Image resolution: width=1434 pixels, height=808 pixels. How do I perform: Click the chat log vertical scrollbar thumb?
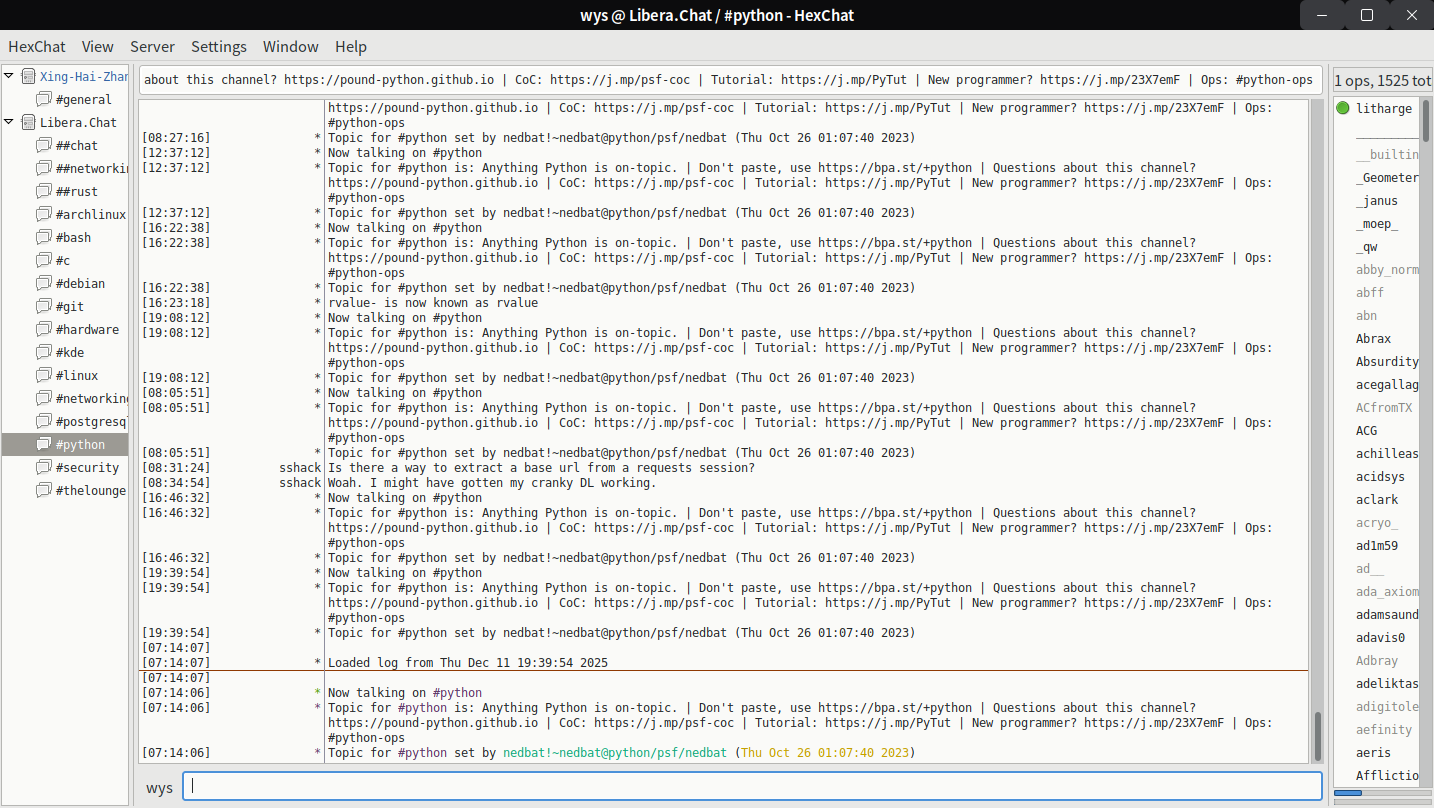(1317, 735)
